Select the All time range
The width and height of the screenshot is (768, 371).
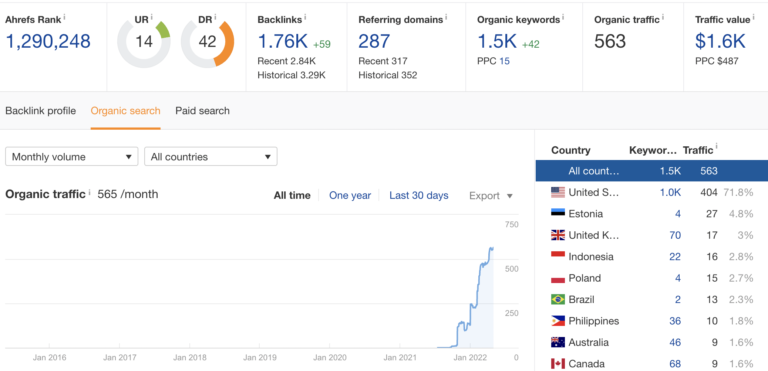click(292, 196)
